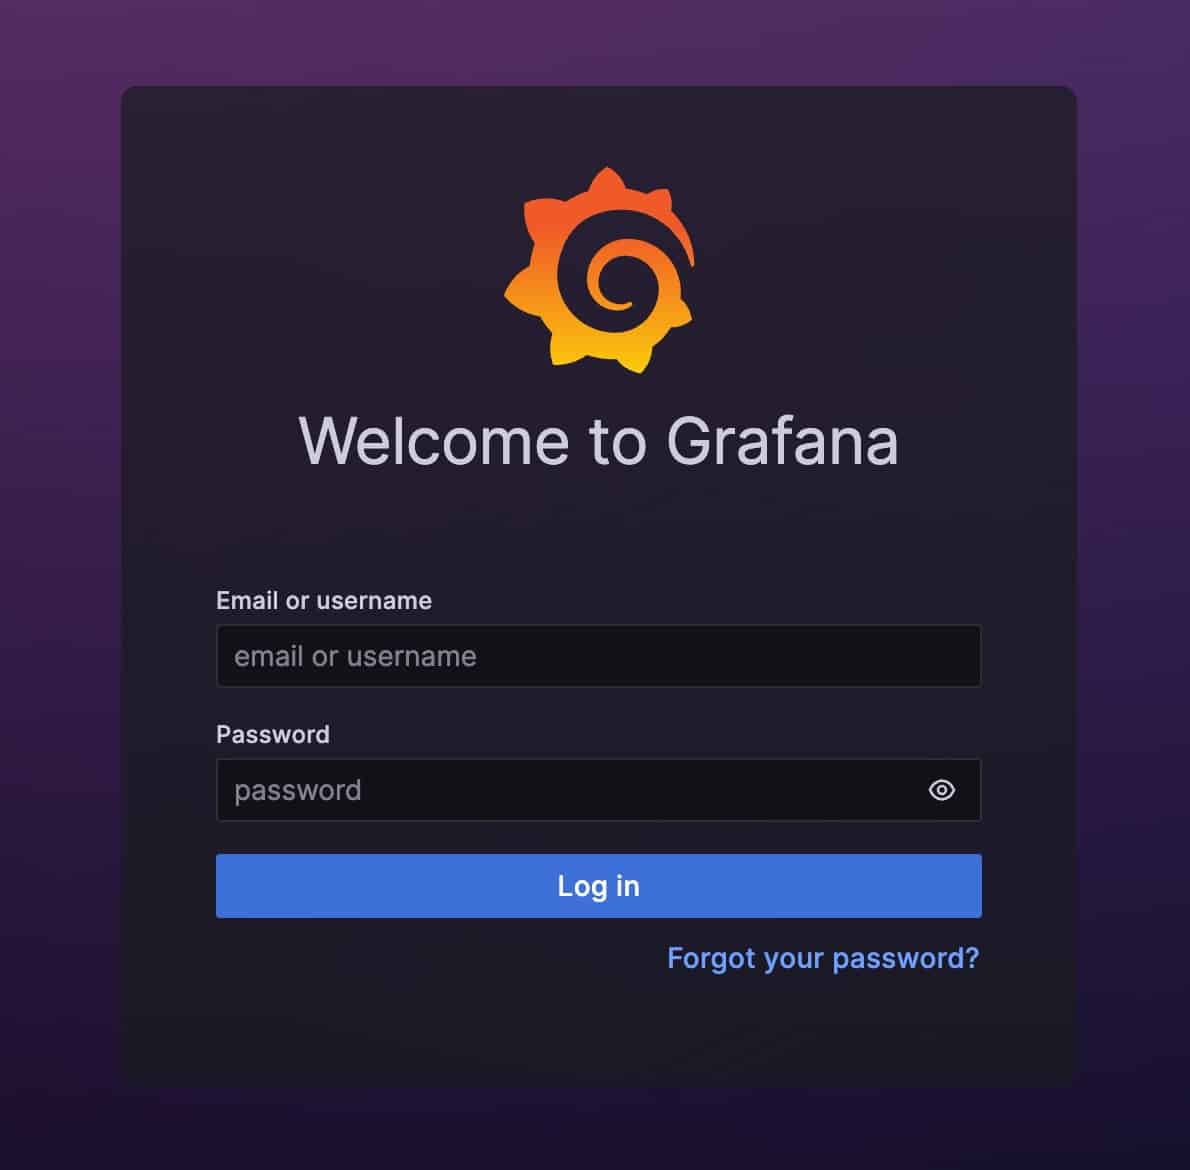
Task: Click the "Email or username" field label
Action: point(324,600)
